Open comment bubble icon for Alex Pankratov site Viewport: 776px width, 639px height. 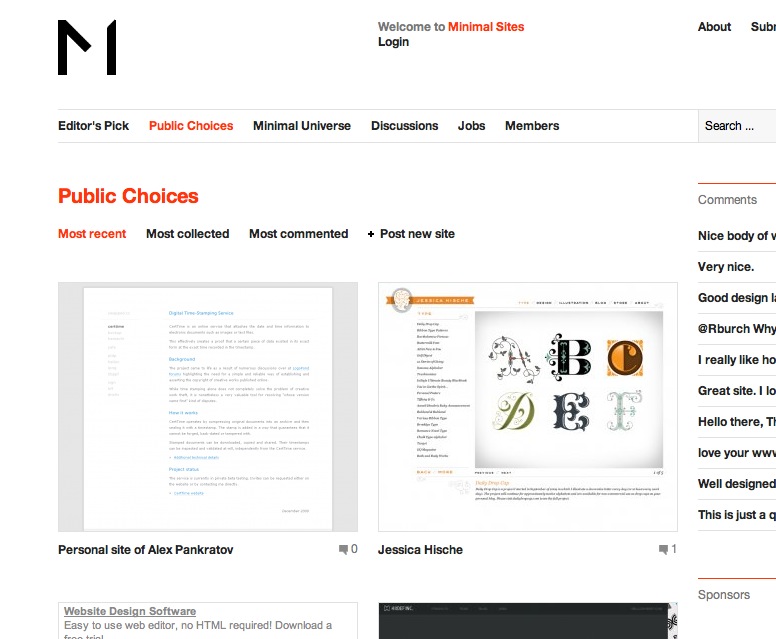coord(343,549)
